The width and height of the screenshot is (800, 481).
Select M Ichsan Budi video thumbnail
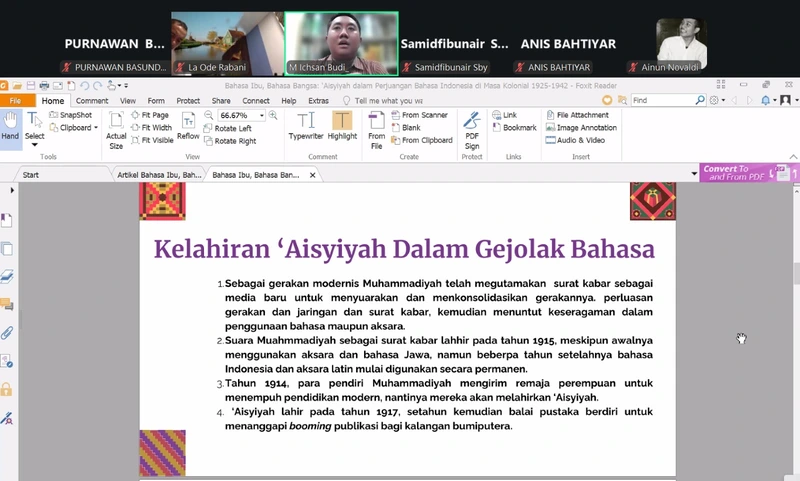click(x=341, y=44)
